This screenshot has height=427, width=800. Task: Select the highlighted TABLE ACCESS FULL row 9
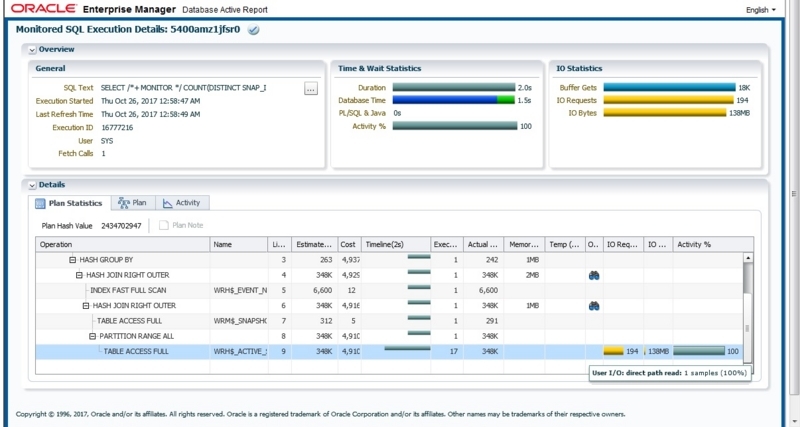389,351
